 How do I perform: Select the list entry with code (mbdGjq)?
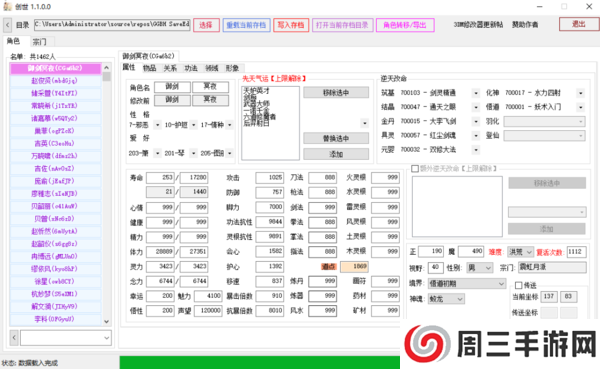coord(55,81)
